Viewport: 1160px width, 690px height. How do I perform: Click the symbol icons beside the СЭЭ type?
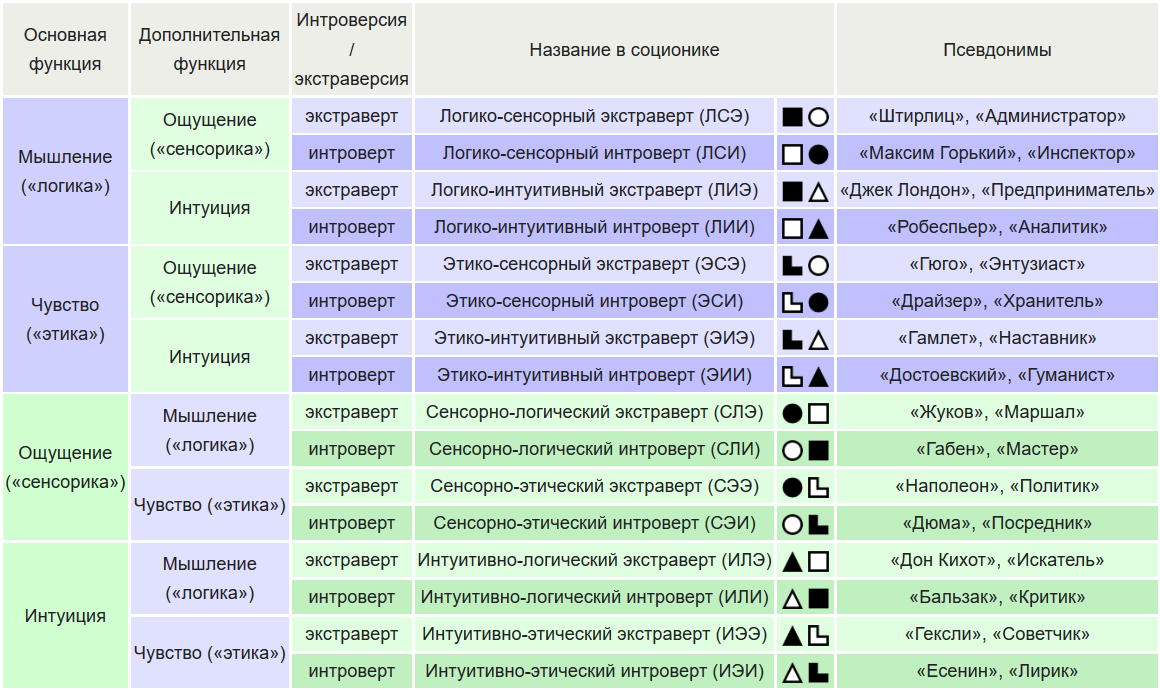805,487
